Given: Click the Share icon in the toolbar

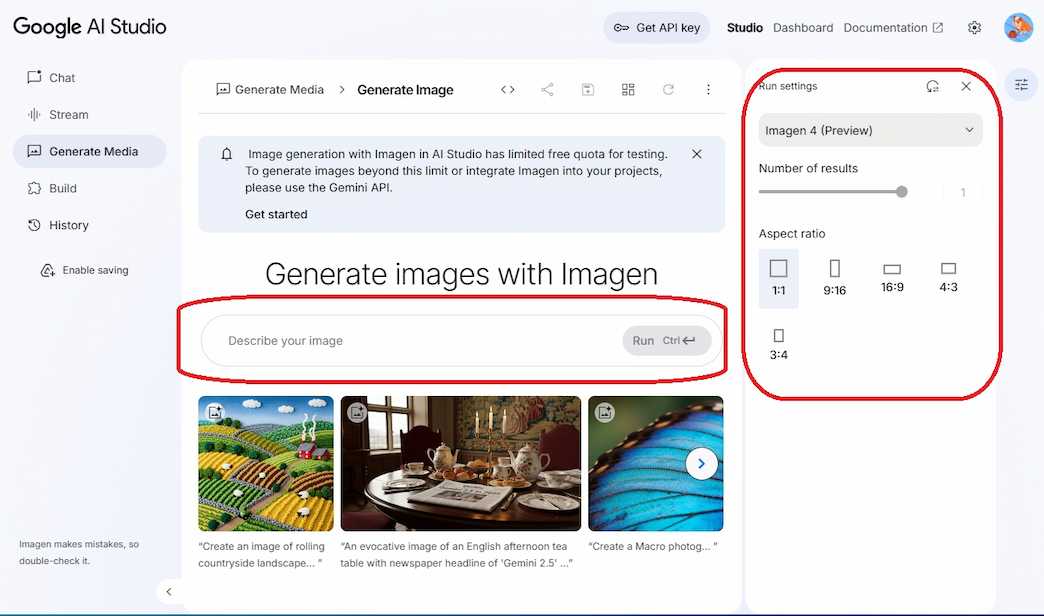Looking at the screenshot, I should [x=547, y=89].
